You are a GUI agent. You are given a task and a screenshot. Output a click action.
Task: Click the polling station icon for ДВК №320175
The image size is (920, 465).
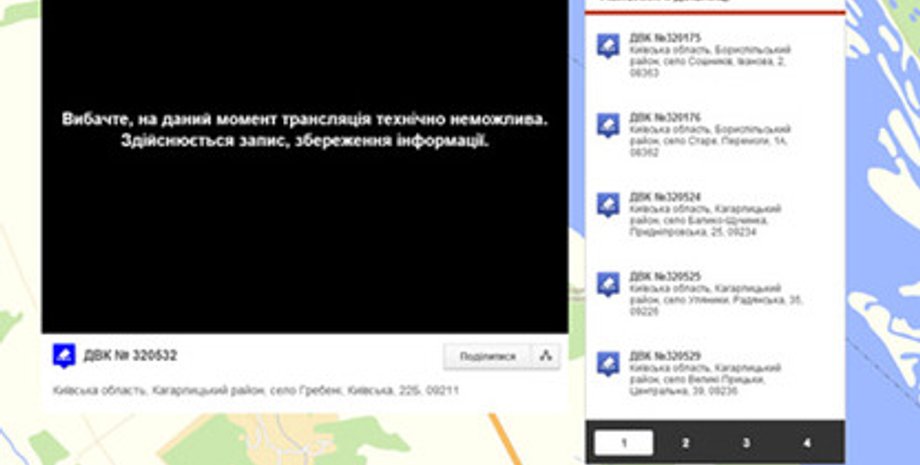(608, 46)
